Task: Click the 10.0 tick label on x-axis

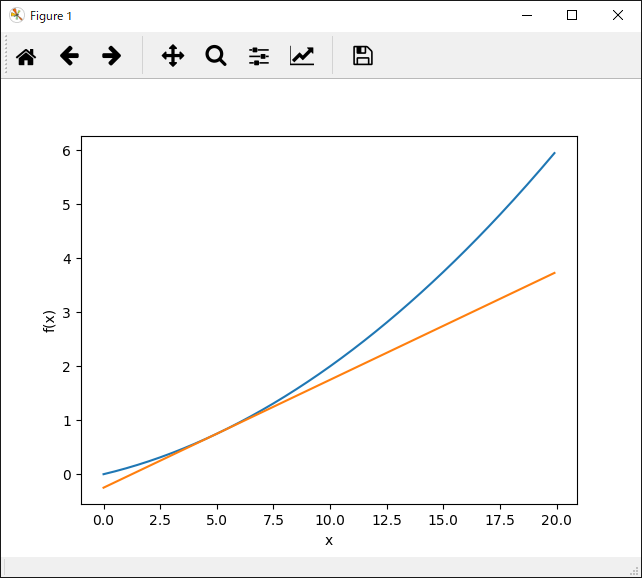Action: coord(329,521)
